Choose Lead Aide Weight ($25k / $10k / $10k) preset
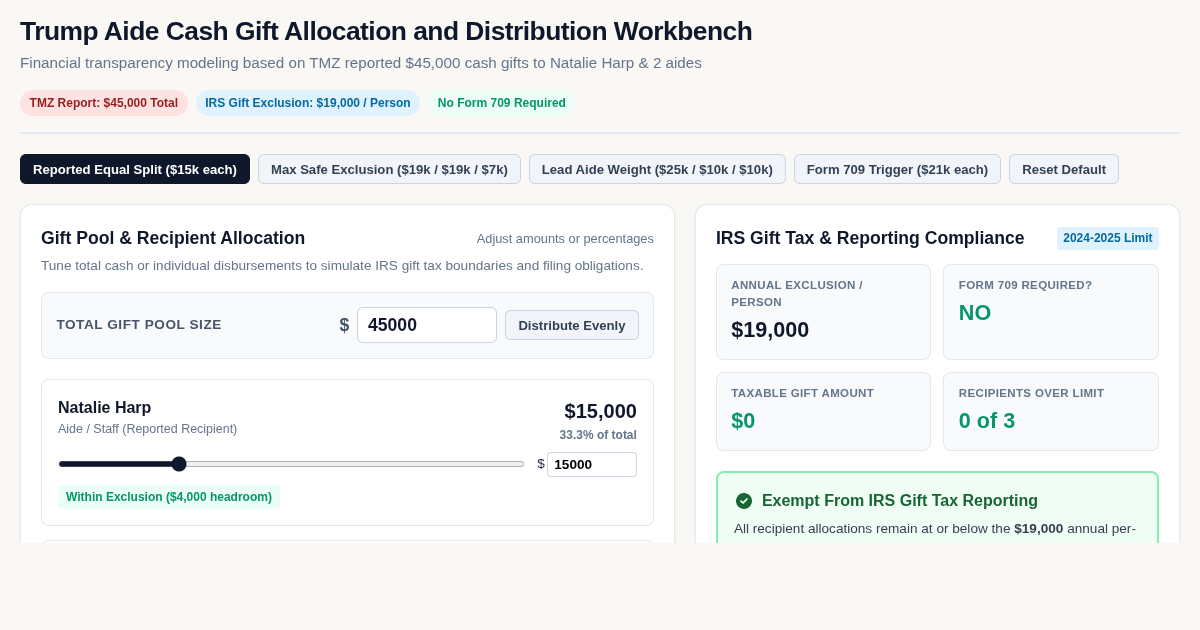The height and width of the screenshot is (630, 1200). 657,169
